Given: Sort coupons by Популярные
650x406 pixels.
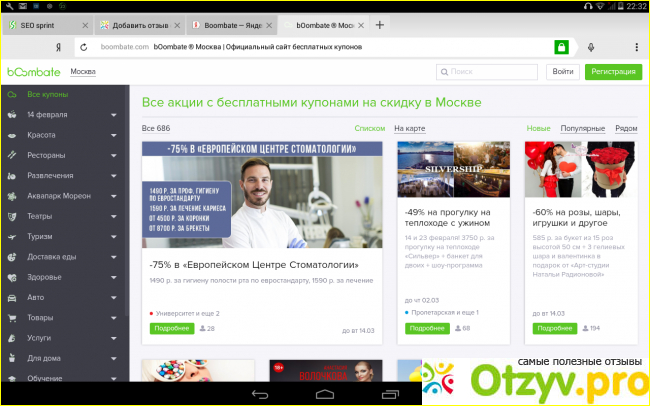Looking at the screenshot, I should click(582, 129).
